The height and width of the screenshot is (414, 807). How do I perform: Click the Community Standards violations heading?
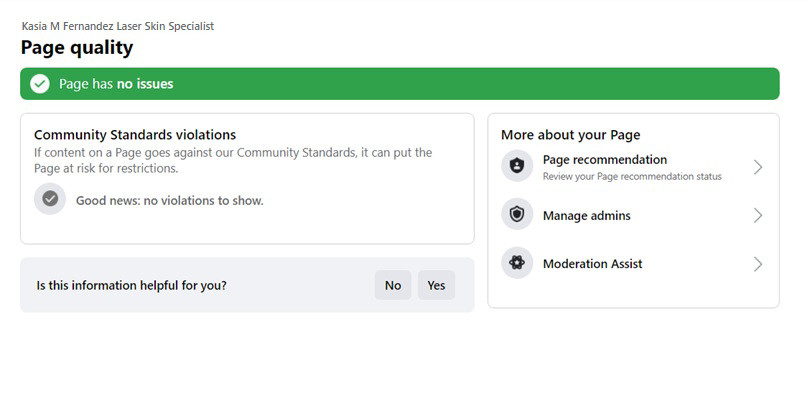(x=135, y=134)
